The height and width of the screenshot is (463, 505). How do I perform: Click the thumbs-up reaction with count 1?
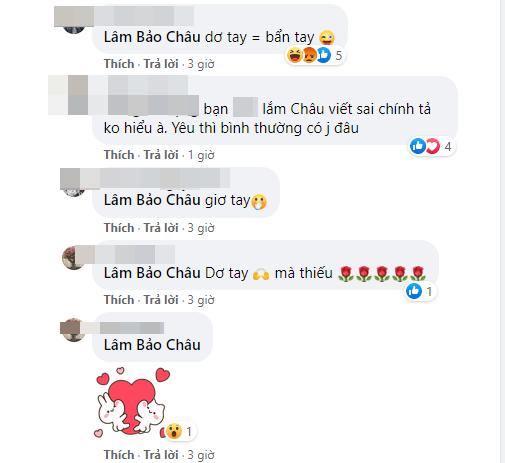(420, 291)
